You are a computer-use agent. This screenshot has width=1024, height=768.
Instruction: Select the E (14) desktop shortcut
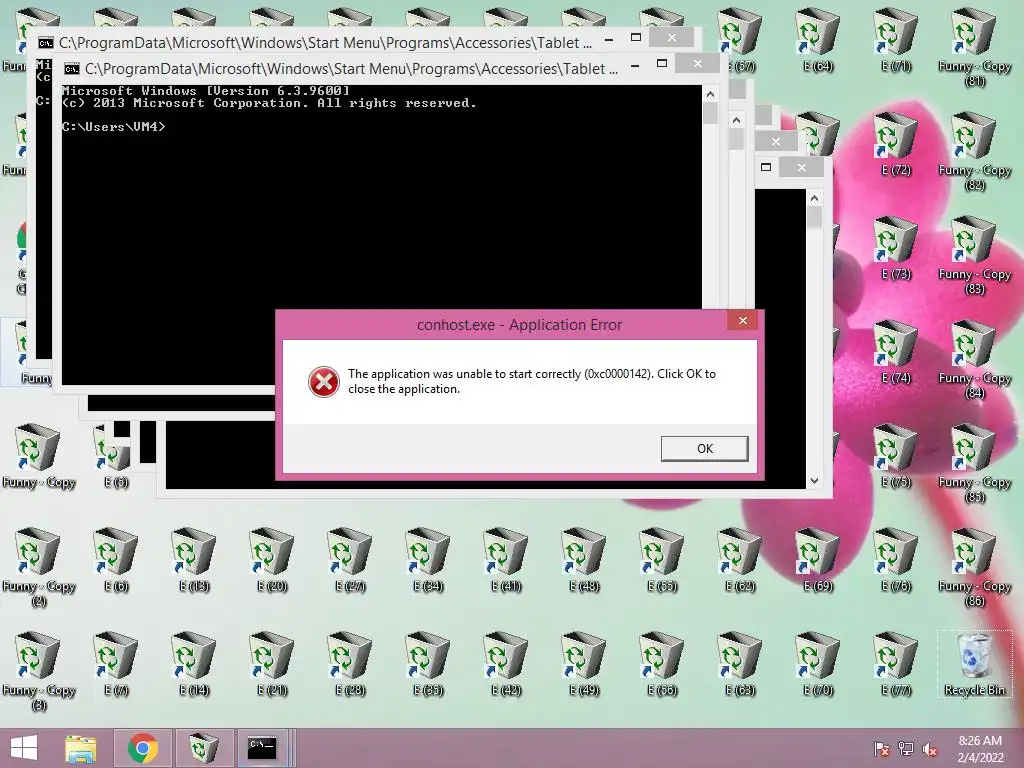coord(194,664)
